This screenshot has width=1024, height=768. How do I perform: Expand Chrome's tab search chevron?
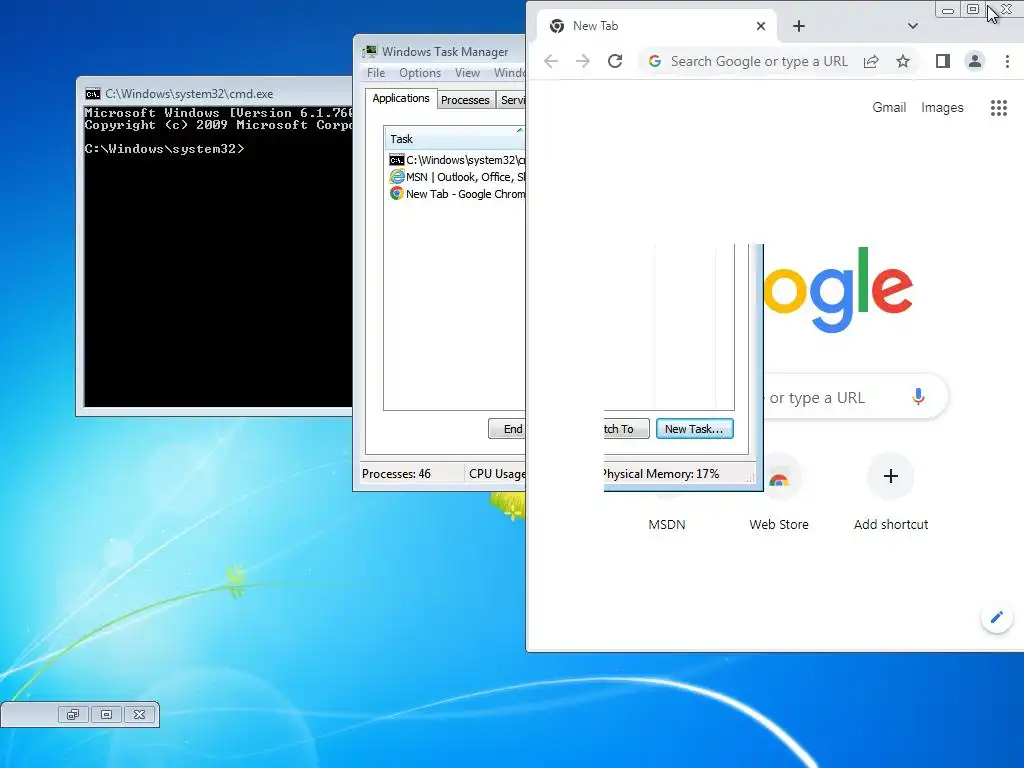(x=913, y=26)
